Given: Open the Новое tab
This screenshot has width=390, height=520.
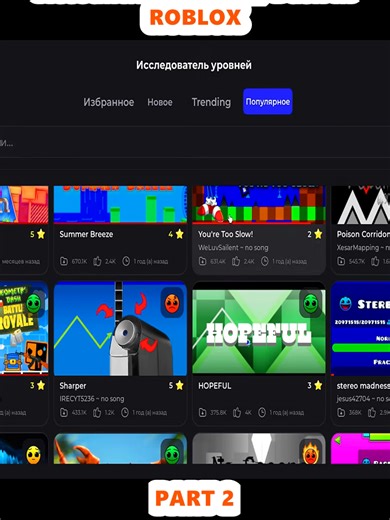Looking at the screenshot, I should (160, 102).
